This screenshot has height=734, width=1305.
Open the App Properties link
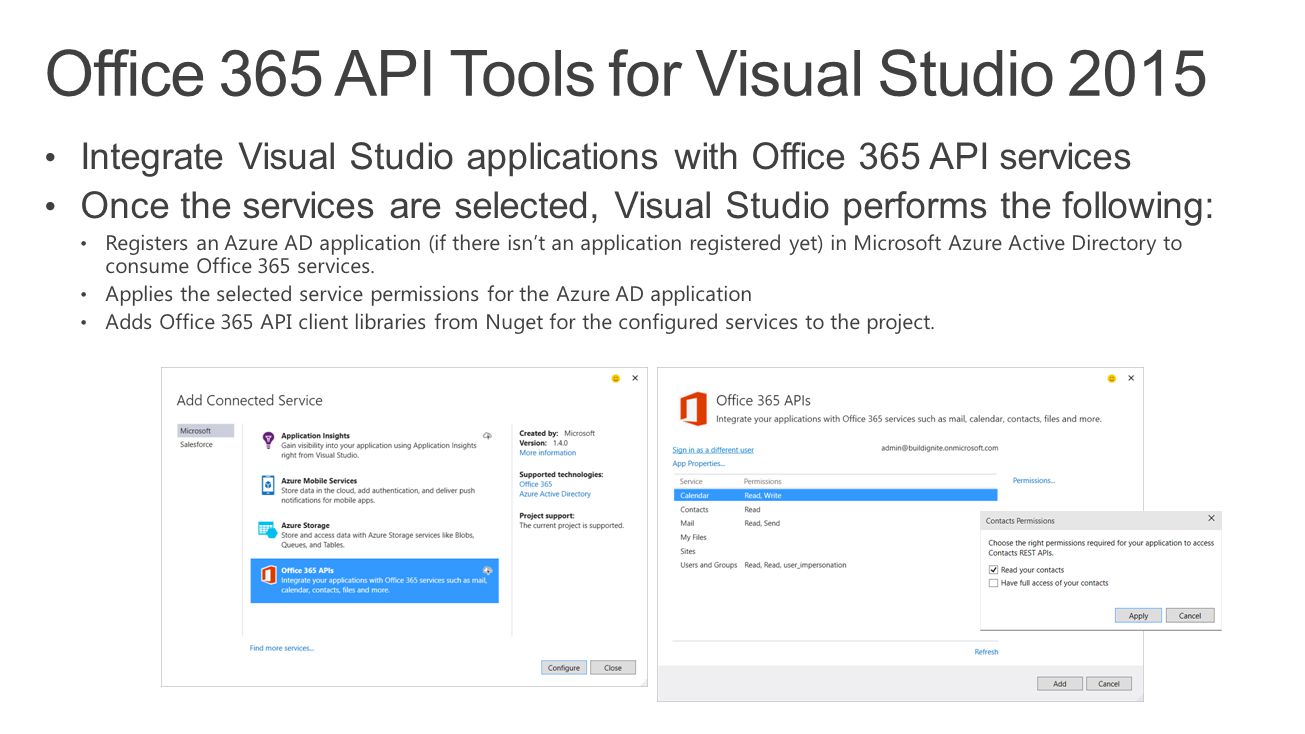tap(699, 464)
